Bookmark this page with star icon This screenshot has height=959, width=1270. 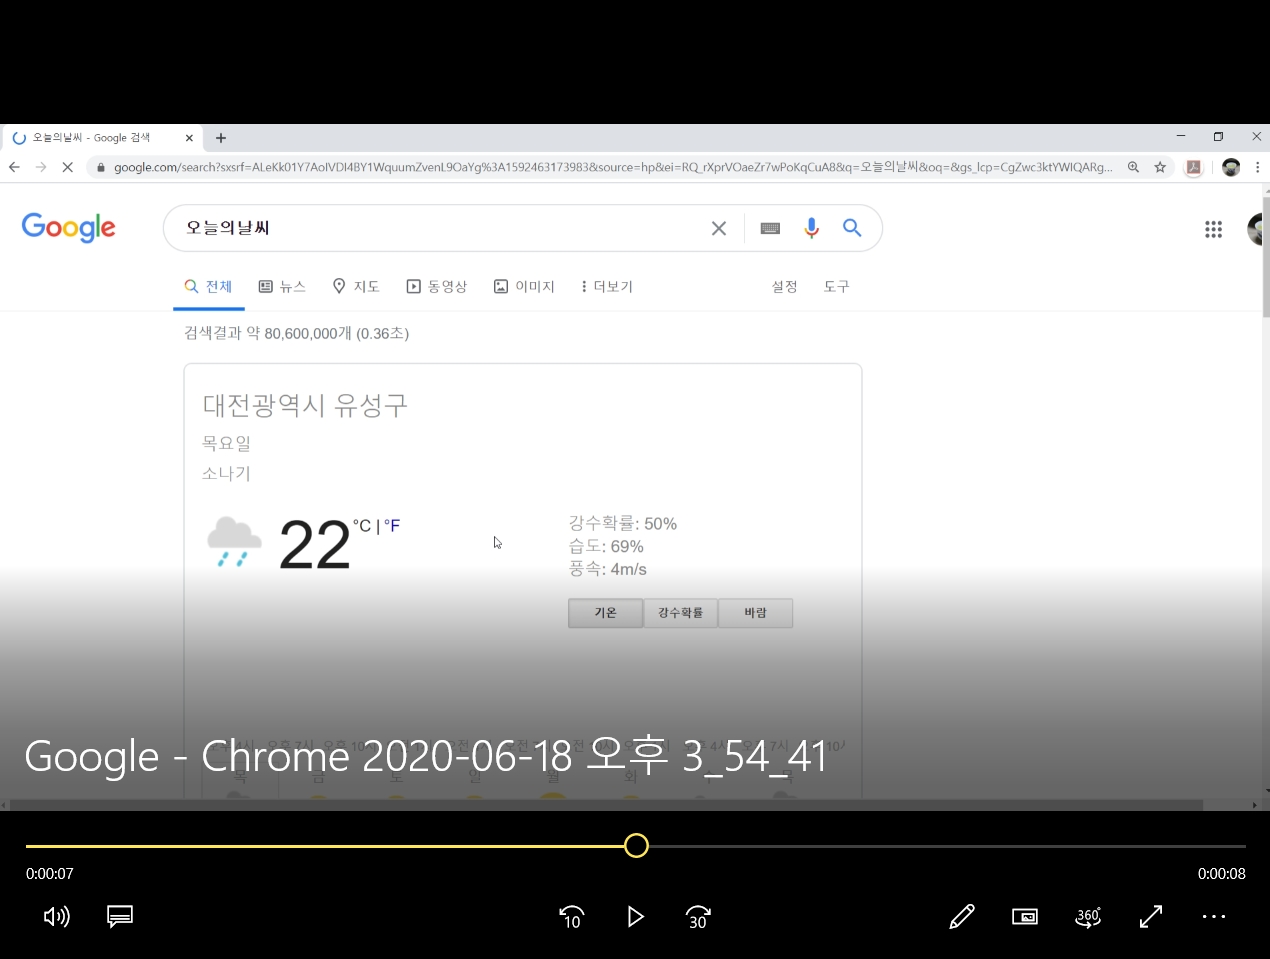click(1160, 167)
